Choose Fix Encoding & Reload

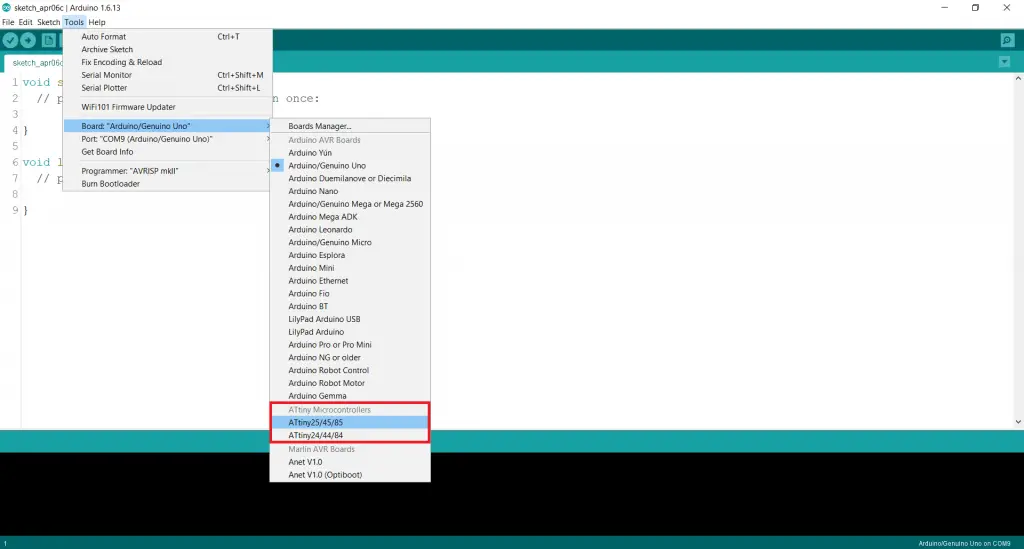[167, 62]
